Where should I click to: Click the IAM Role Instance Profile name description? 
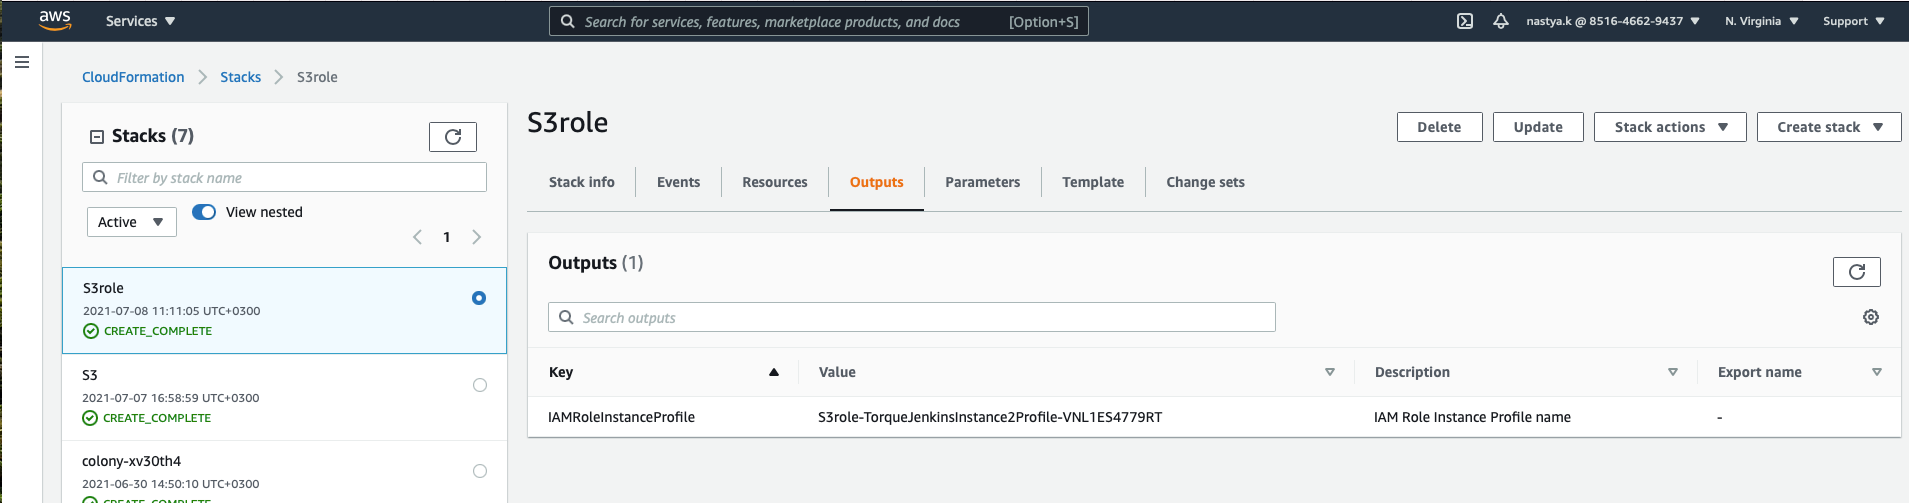(1472, 417)
